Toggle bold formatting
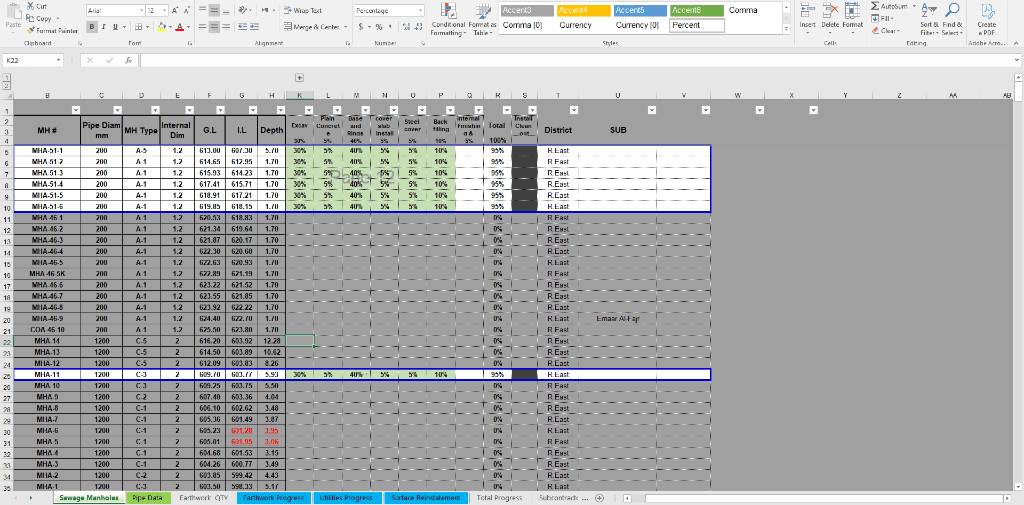1024x505 pixels. tap(91, 26)
